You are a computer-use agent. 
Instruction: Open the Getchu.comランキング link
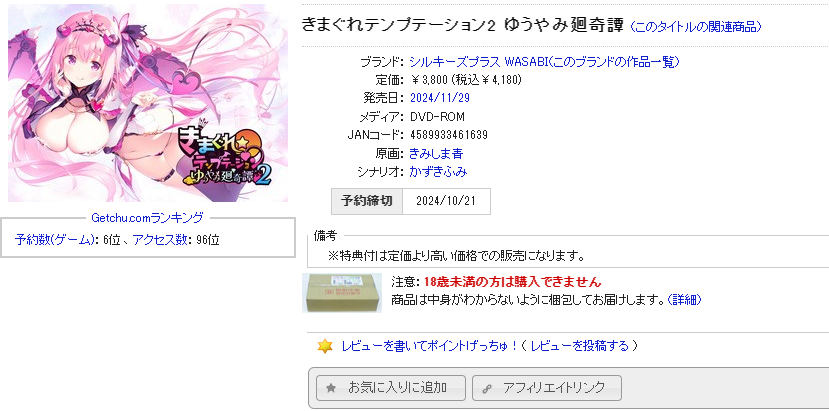pyautogui.click(x=147, y=217)
